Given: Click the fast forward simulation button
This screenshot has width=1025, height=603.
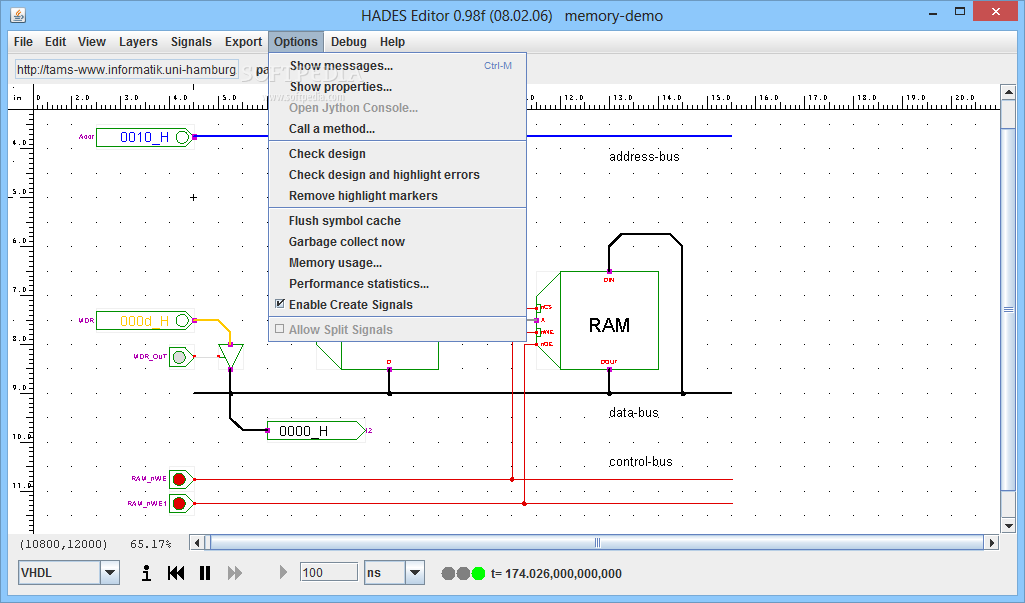Looking at the screenshot, I should click(235, 573).
